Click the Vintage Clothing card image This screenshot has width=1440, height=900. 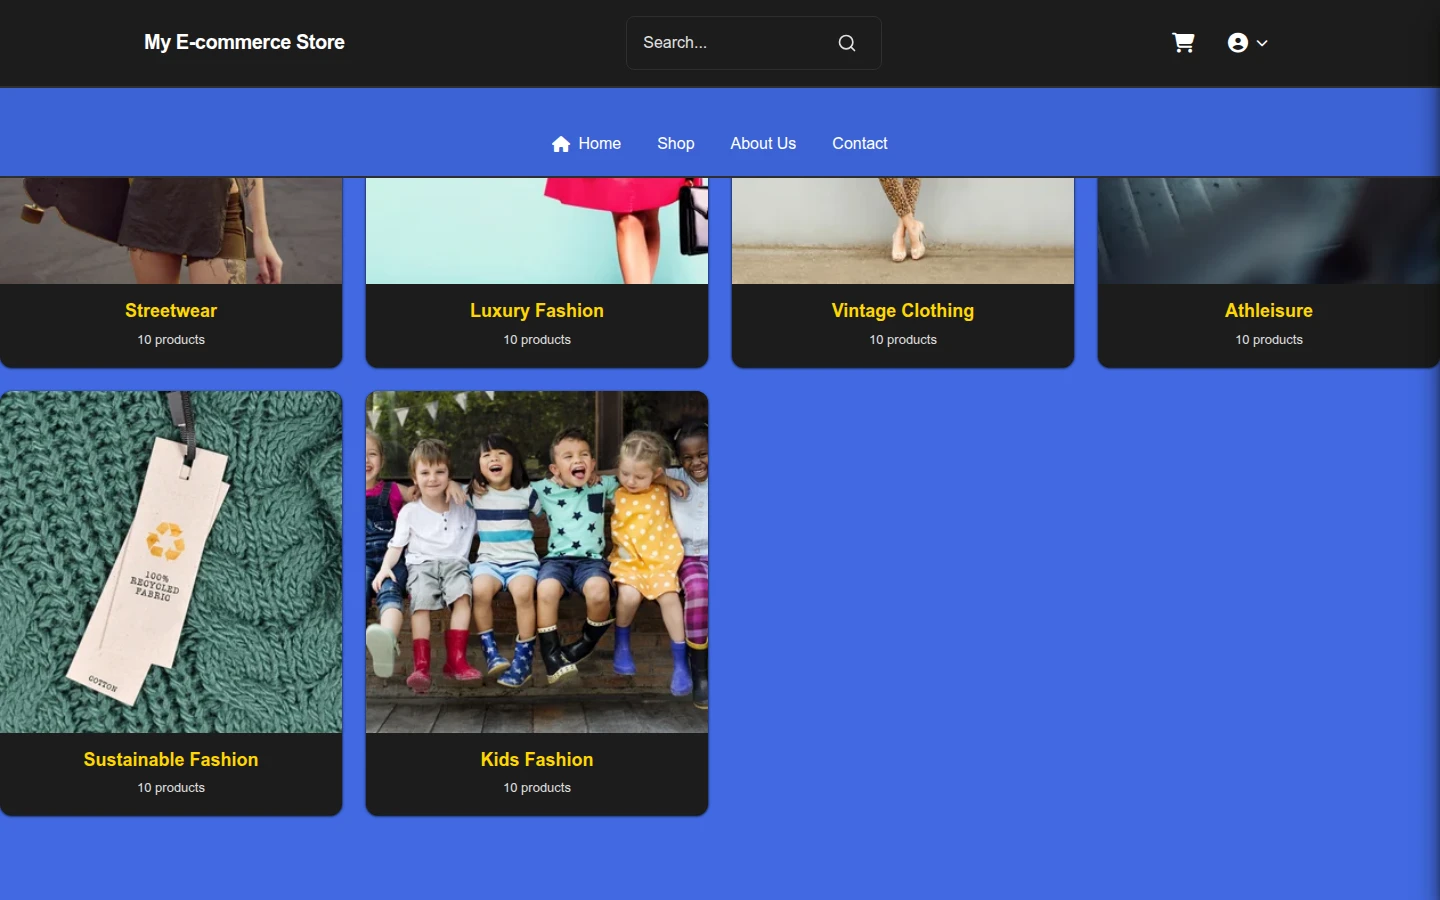point(903,231)
